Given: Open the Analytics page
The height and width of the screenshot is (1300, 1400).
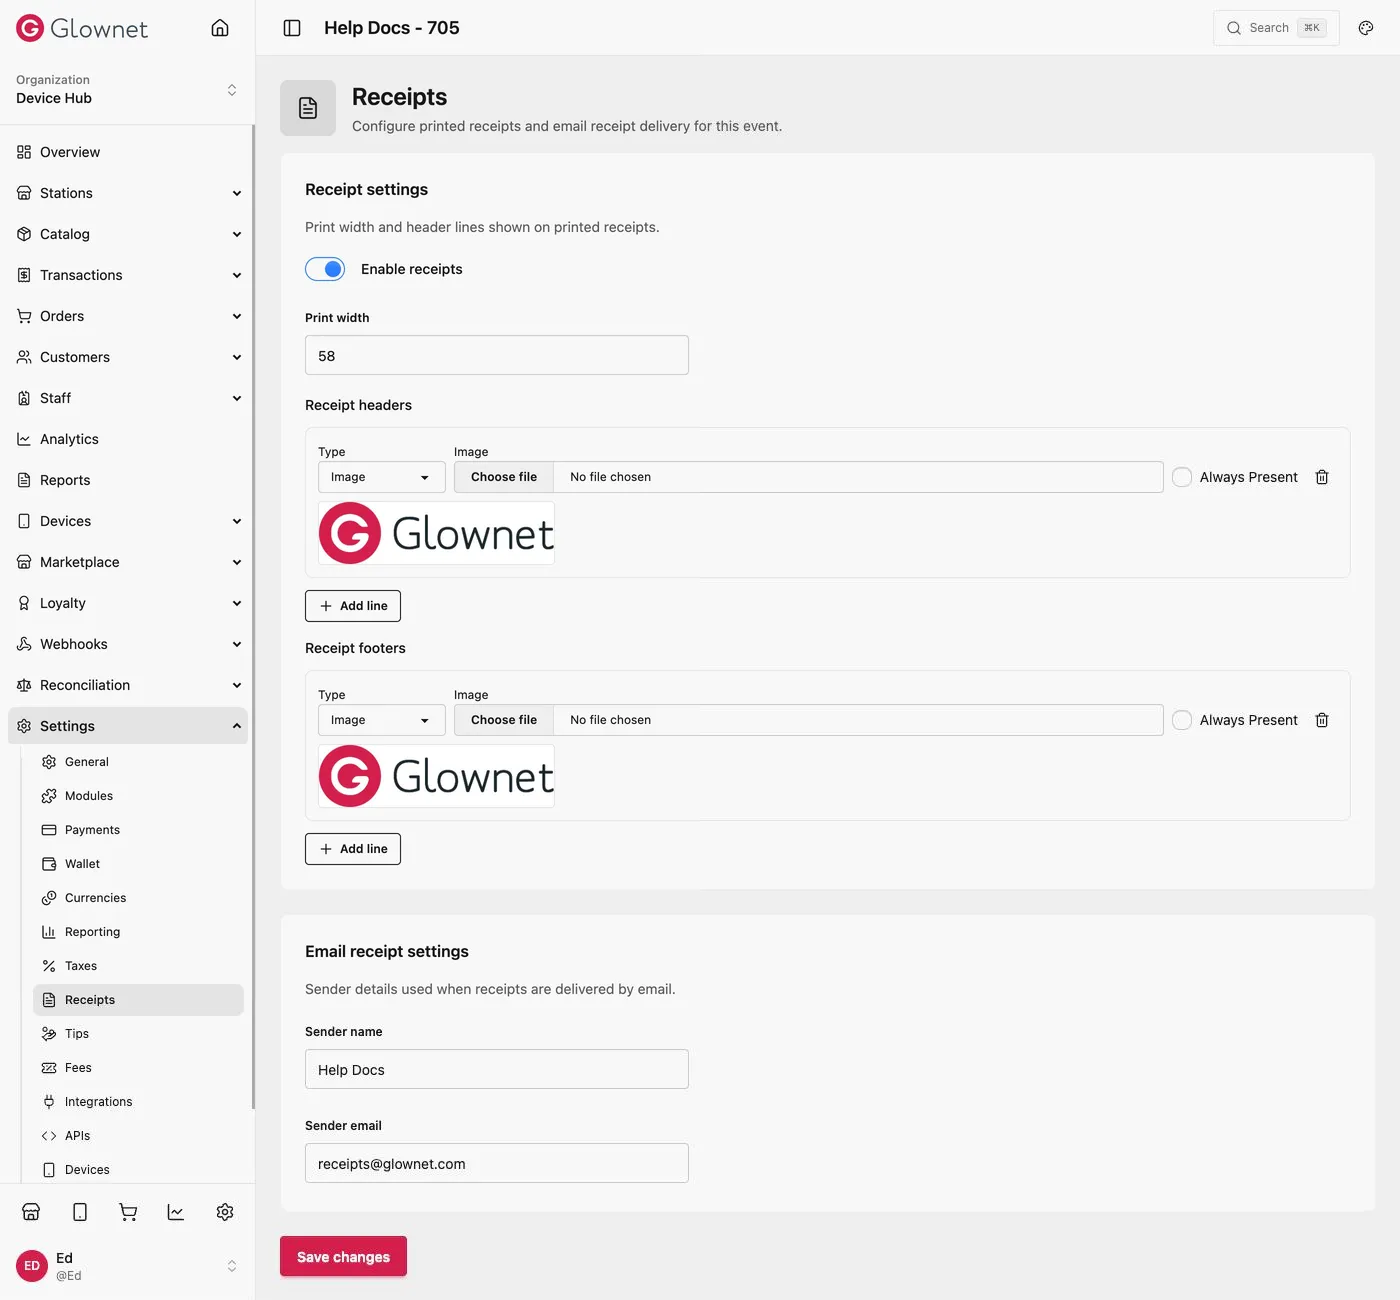Looking at the screenshot, I should coord(127,439).
